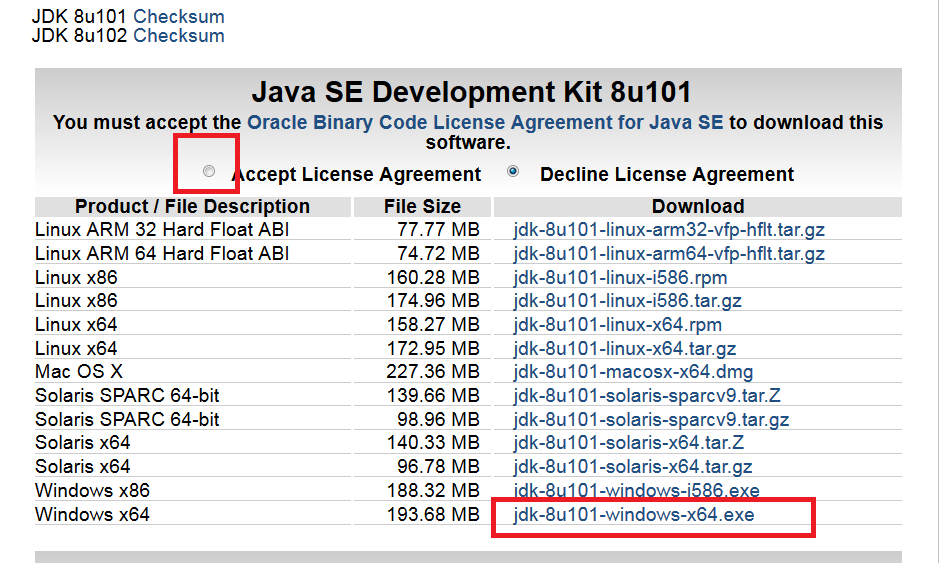
Task: Click the Accept License Agreement label text
Action: pyautogui.click(x=356, y=174)
